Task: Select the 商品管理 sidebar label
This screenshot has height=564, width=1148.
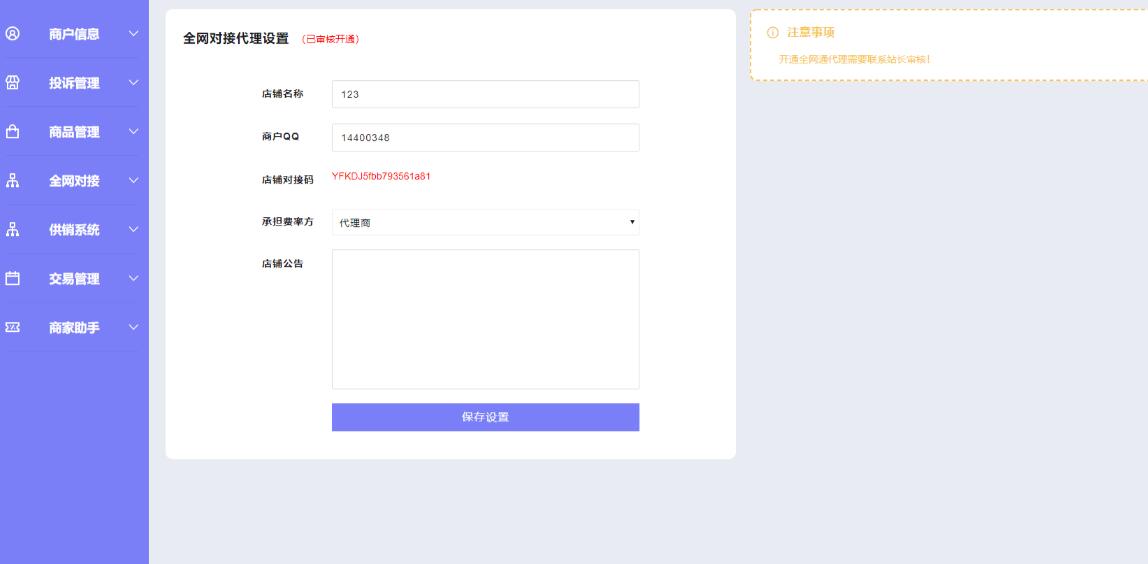Action: point(74,132)
